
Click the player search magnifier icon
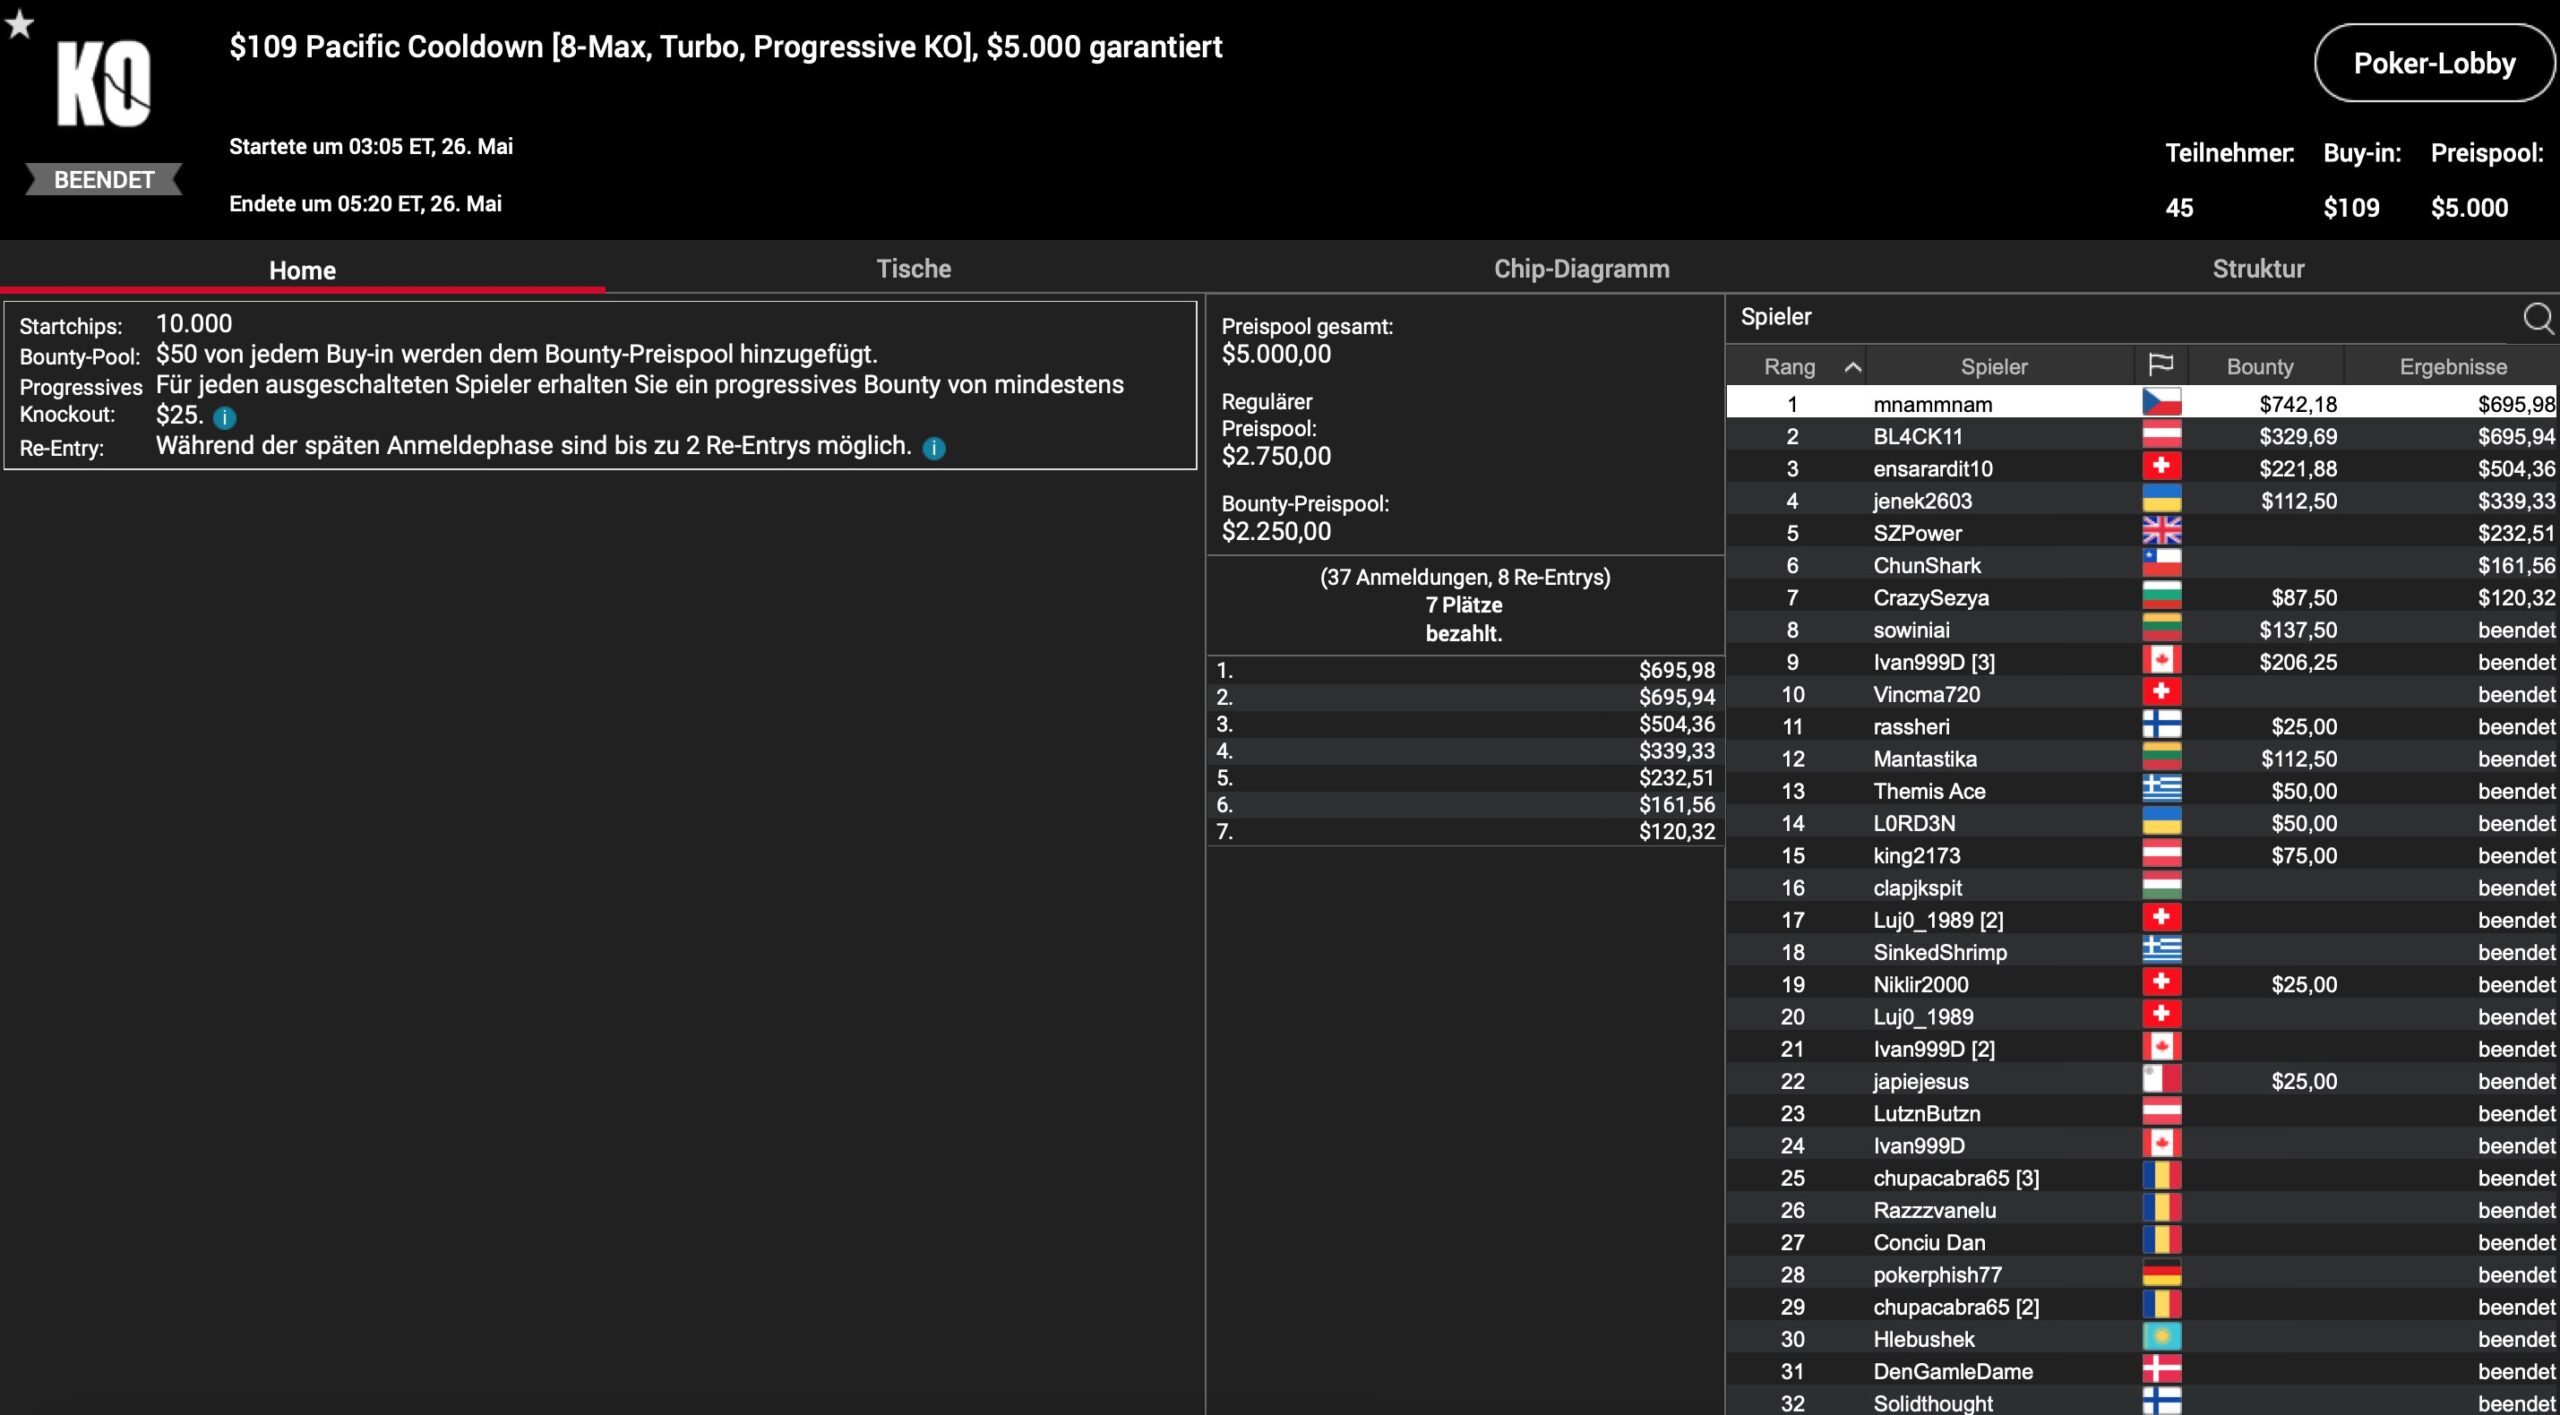(x=2537, y=318)
